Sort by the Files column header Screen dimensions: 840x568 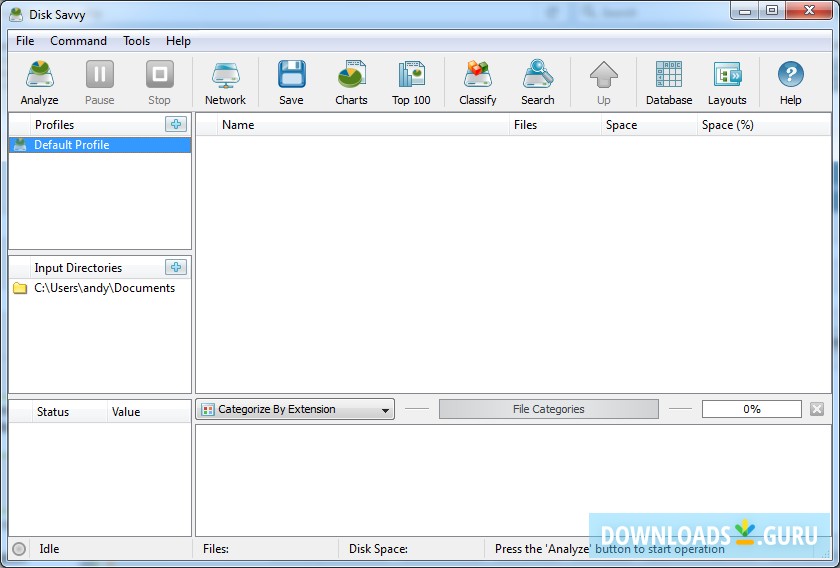555,125
